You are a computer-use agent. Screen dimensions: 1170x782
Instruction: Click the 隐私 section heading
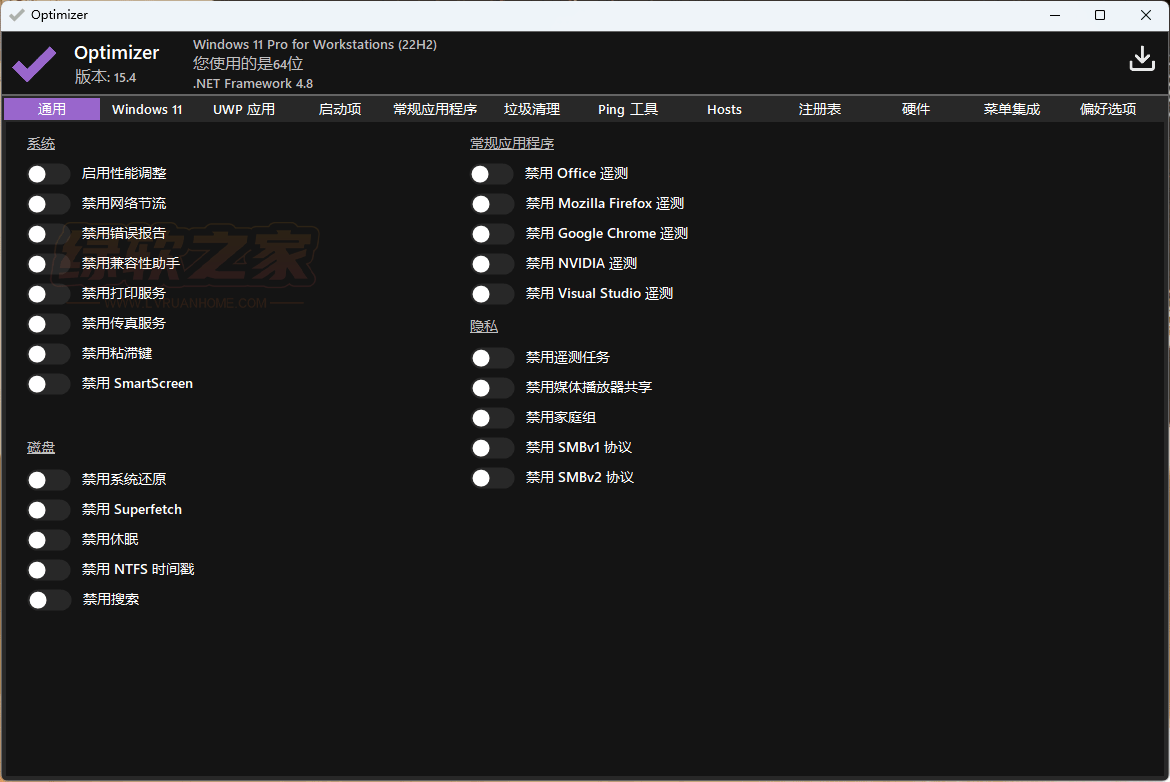(484, 326)
